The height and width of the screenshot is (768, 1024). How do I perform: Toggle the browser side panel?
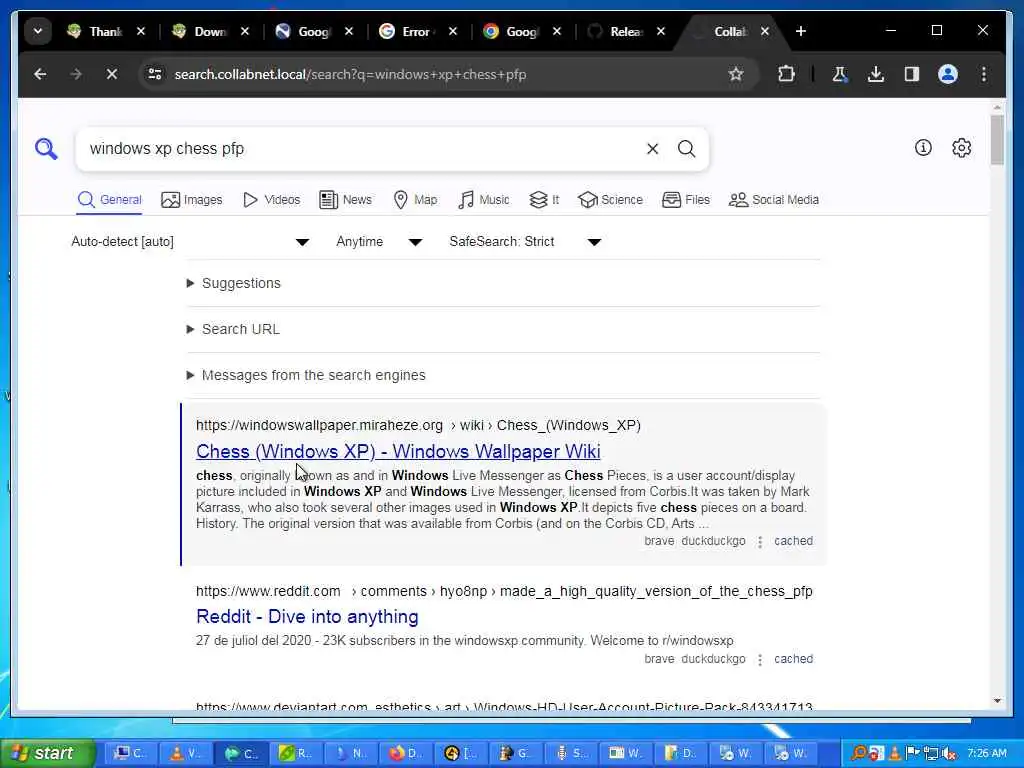[x=912, y=74]
